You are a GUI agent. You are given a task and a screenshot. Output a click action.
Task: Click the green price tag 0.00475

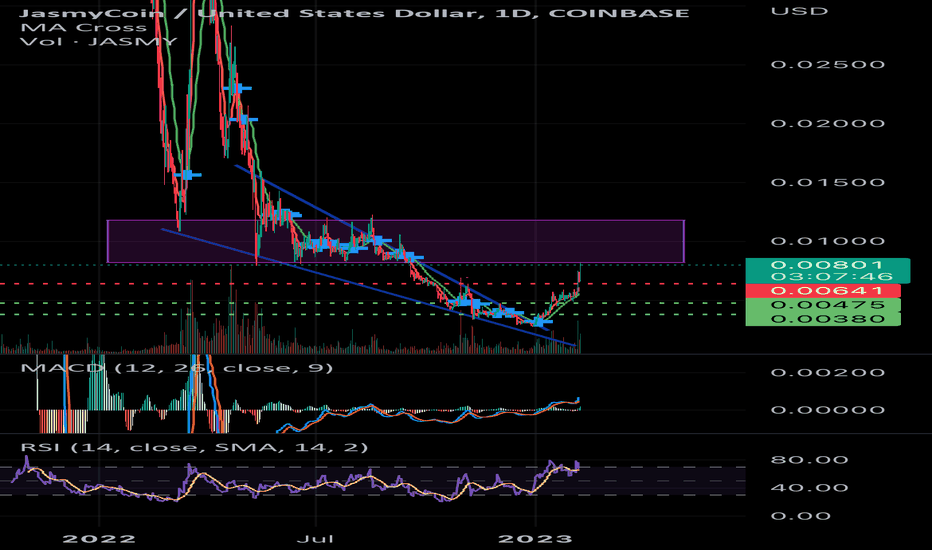coord(823,305)
